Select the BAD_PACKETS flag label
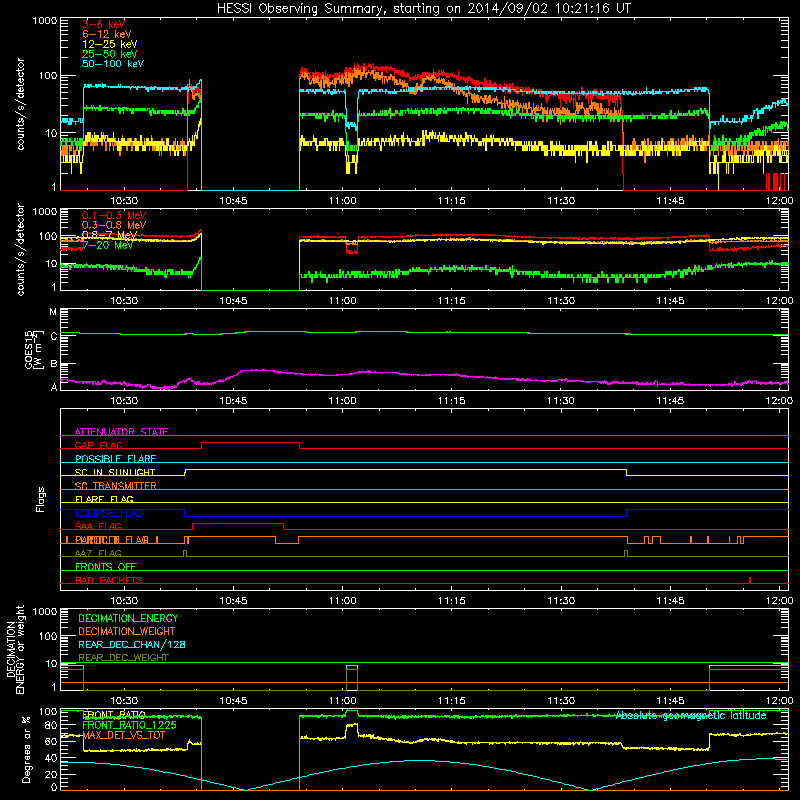This screenshot has height=800, width=800. [x=109, y=580]
